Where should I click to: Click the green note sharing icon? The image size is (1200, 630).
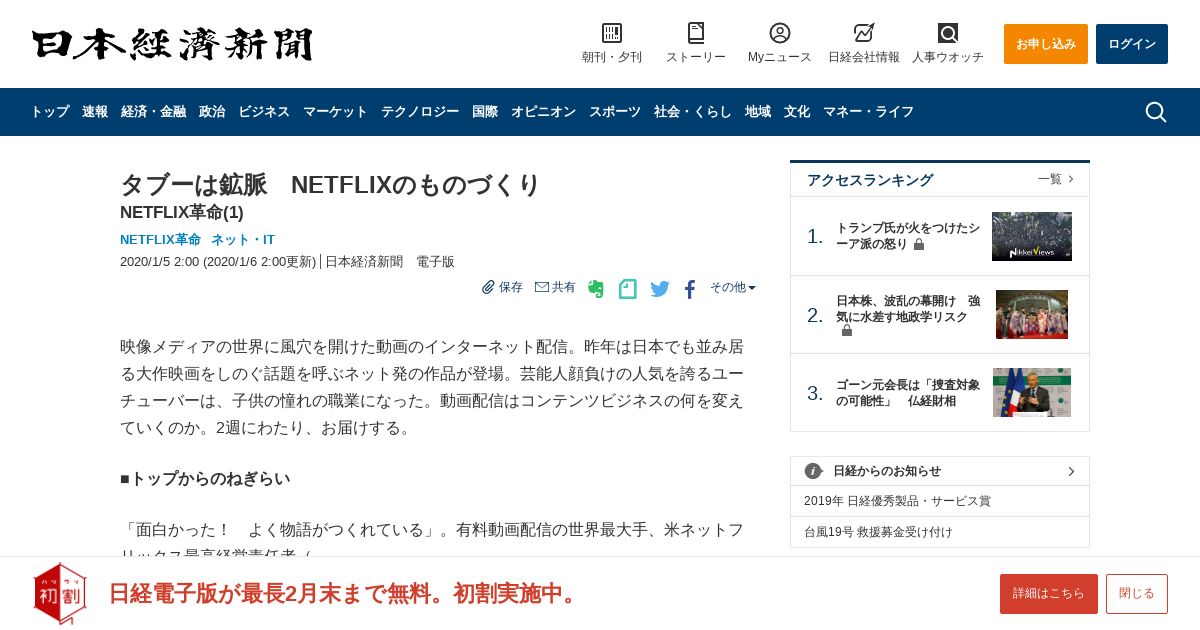pyautogui.click(x=627, y=289)
